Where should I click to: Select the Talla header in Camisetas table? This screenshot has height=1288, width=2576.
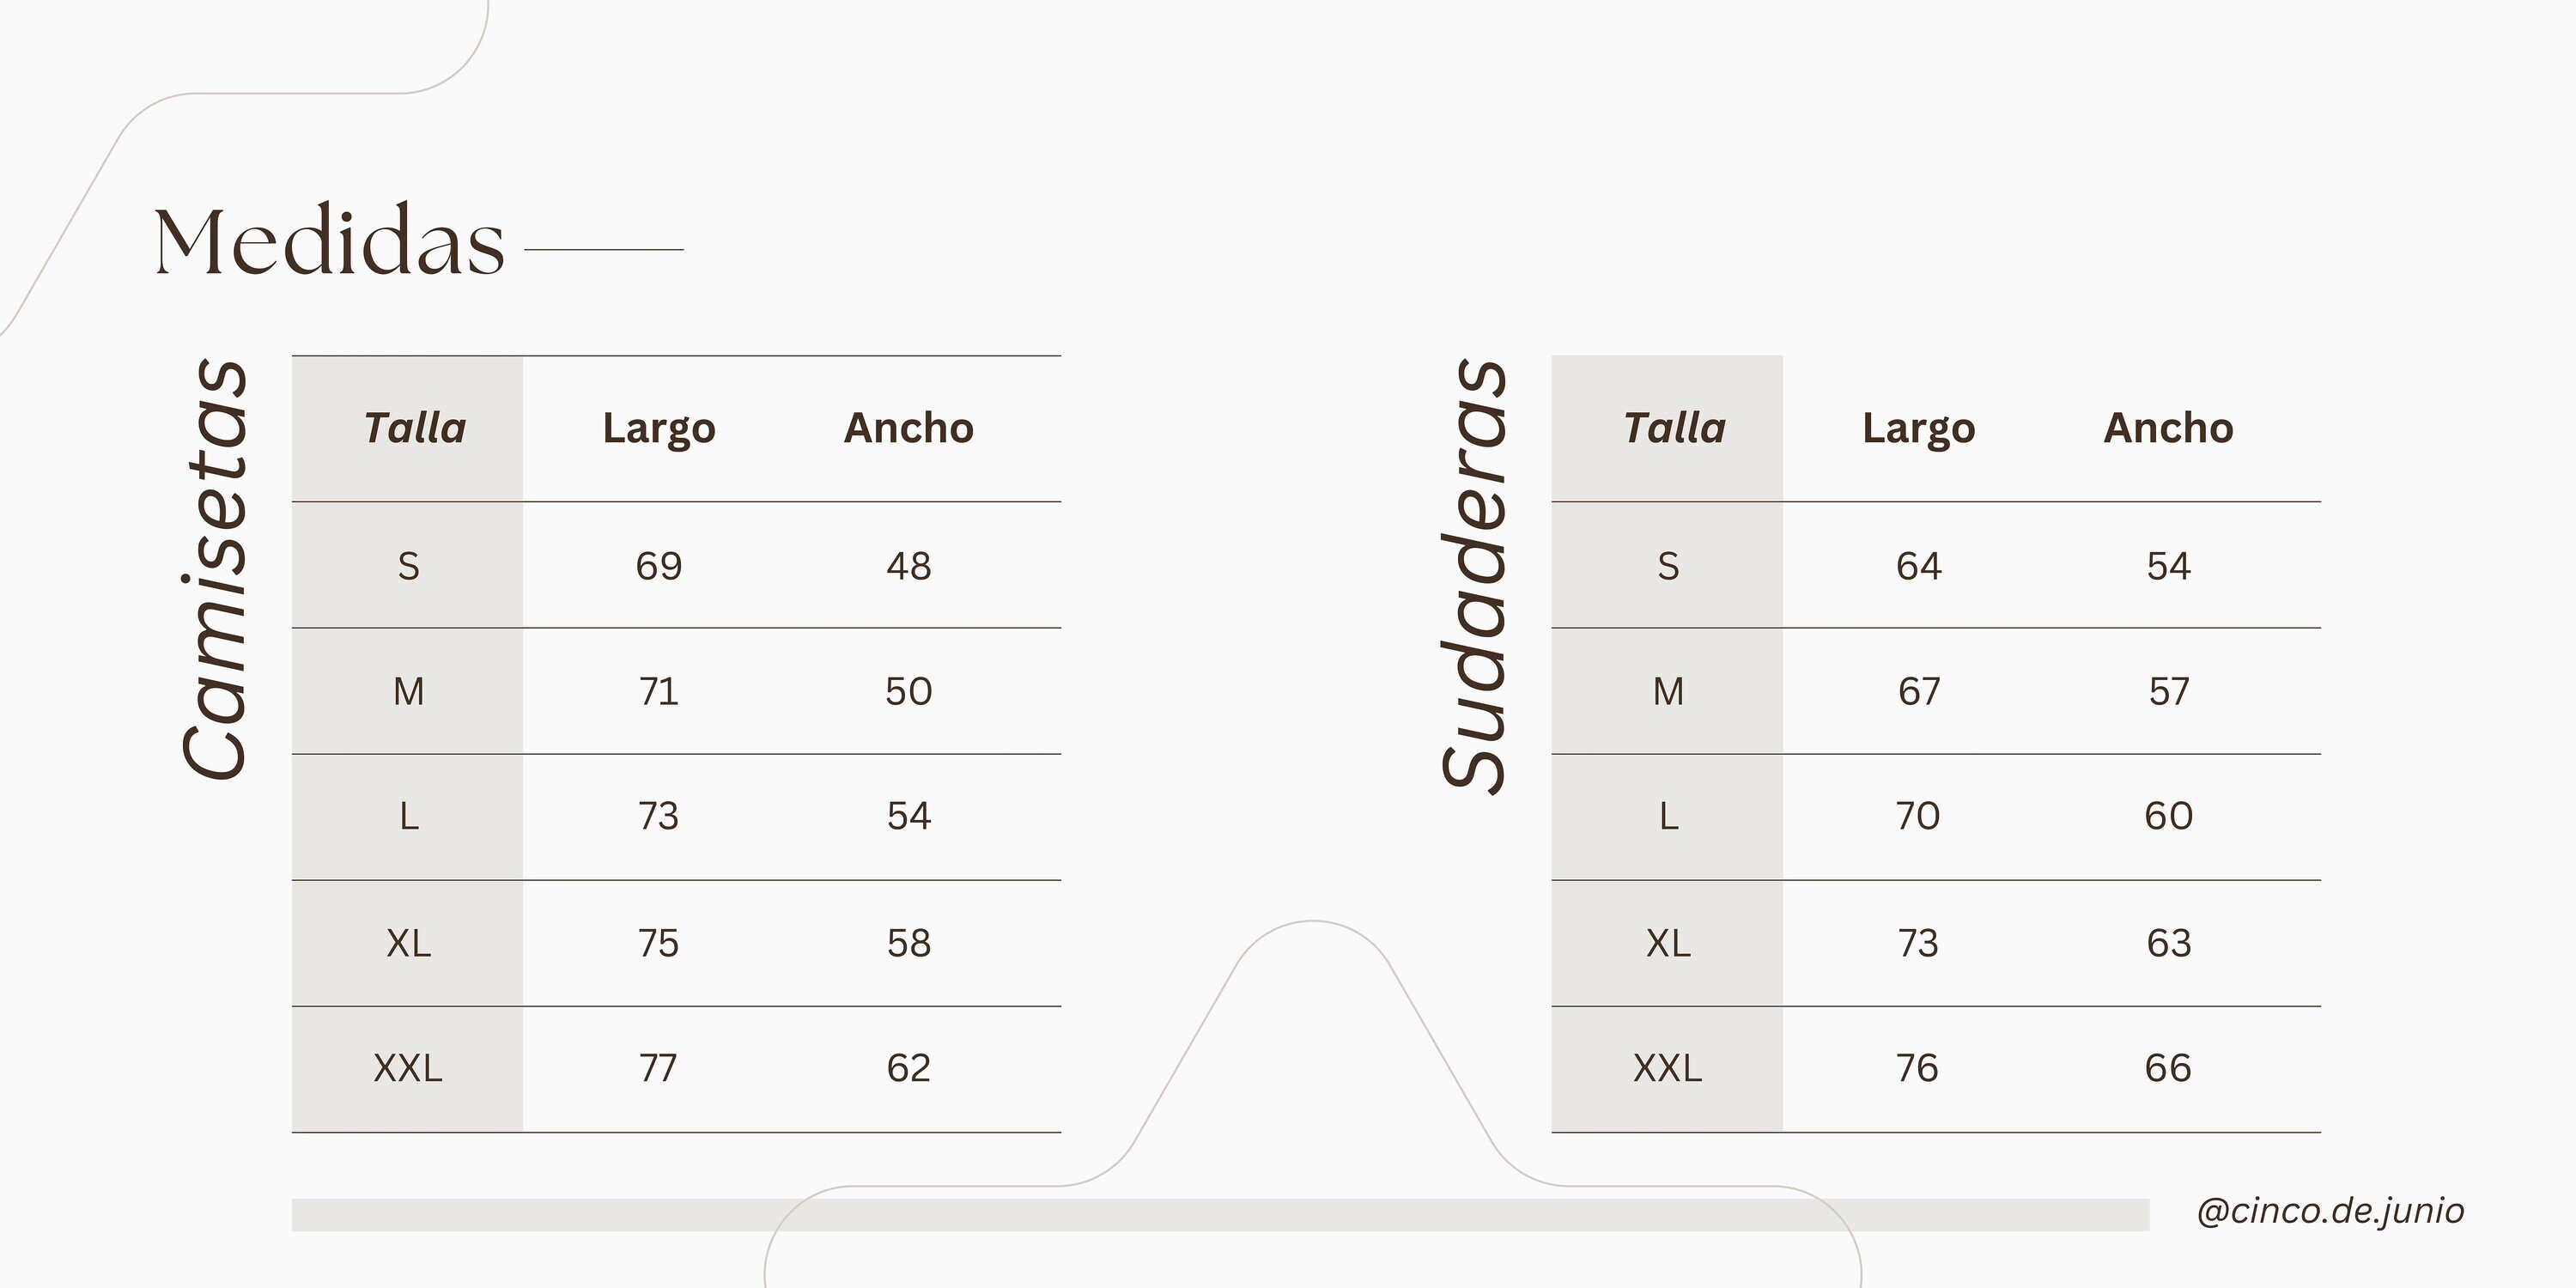pos(415,428)
